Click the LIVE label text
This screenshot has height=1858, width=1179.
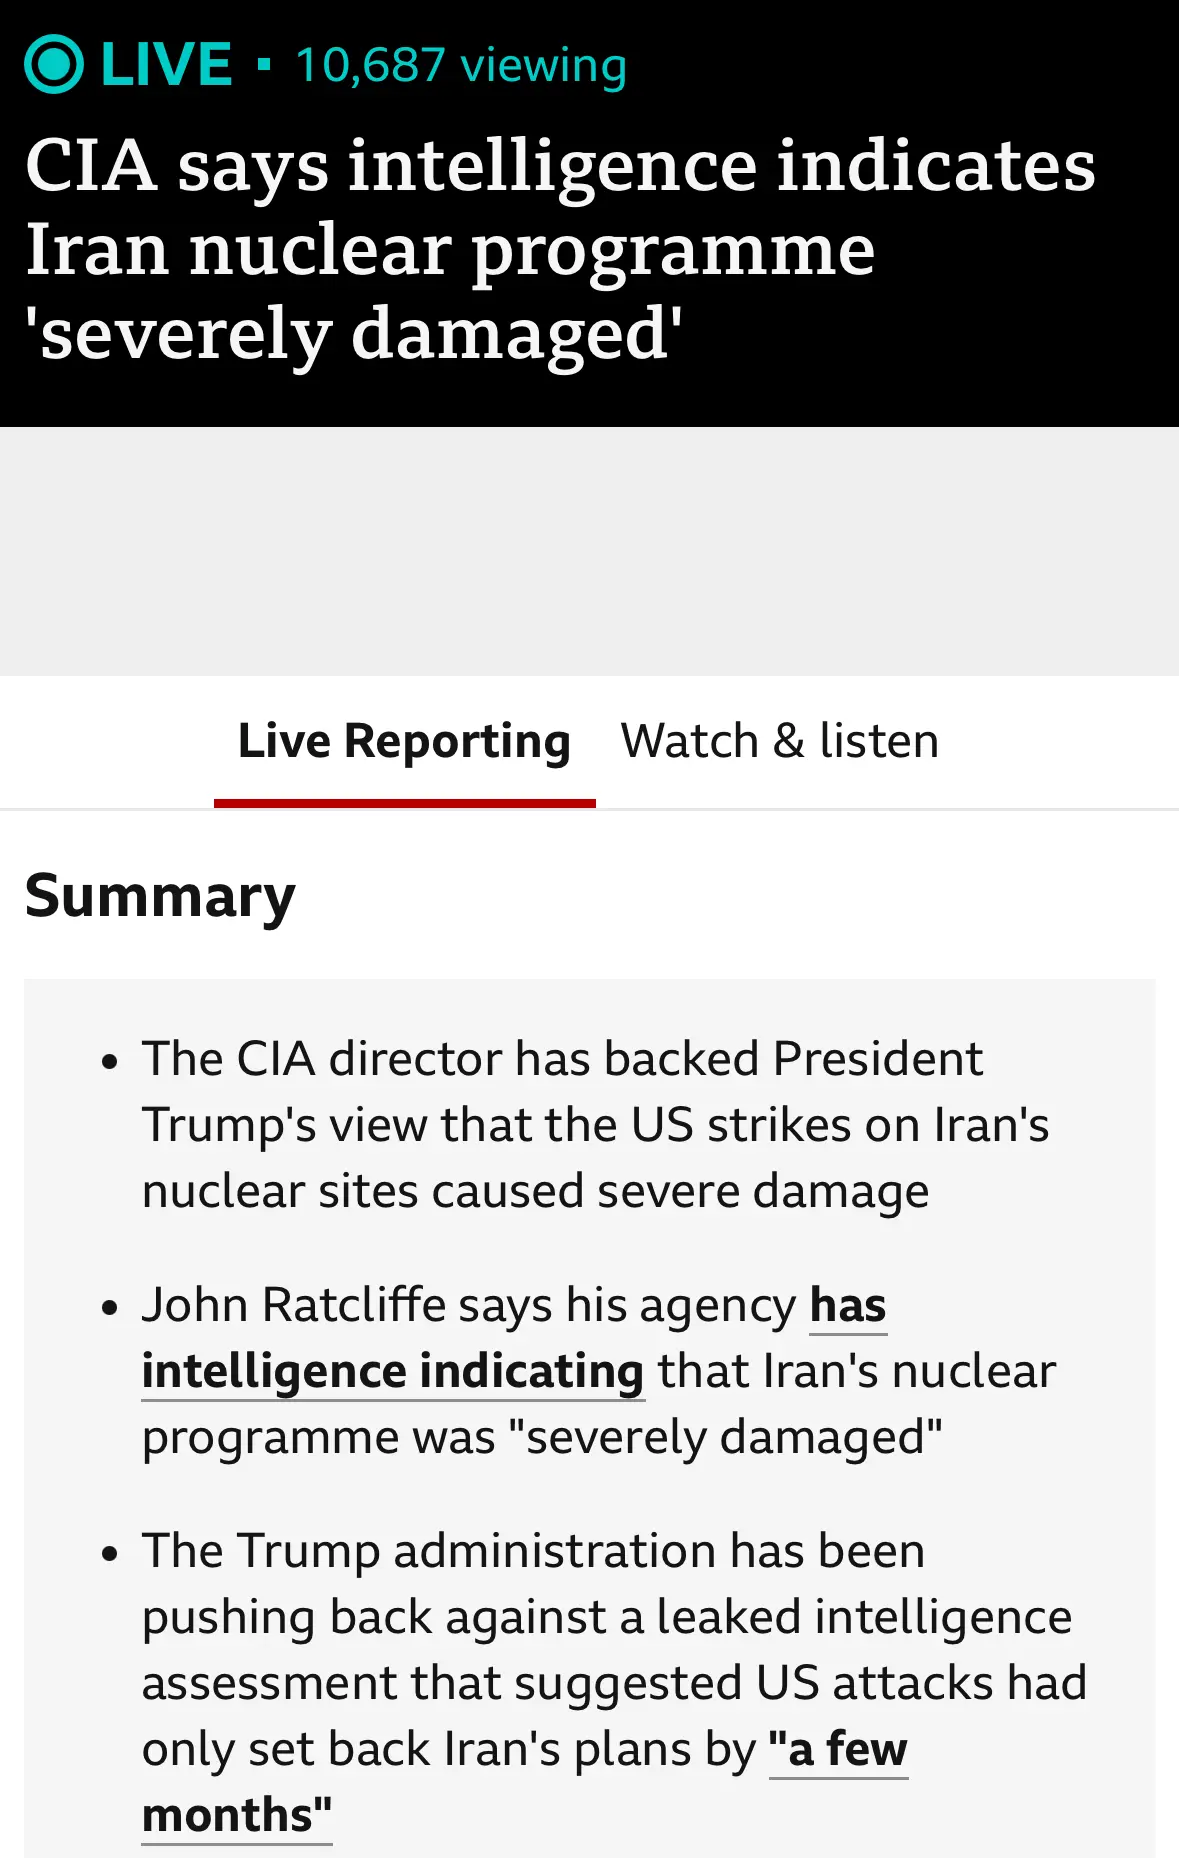click(166, 65)
